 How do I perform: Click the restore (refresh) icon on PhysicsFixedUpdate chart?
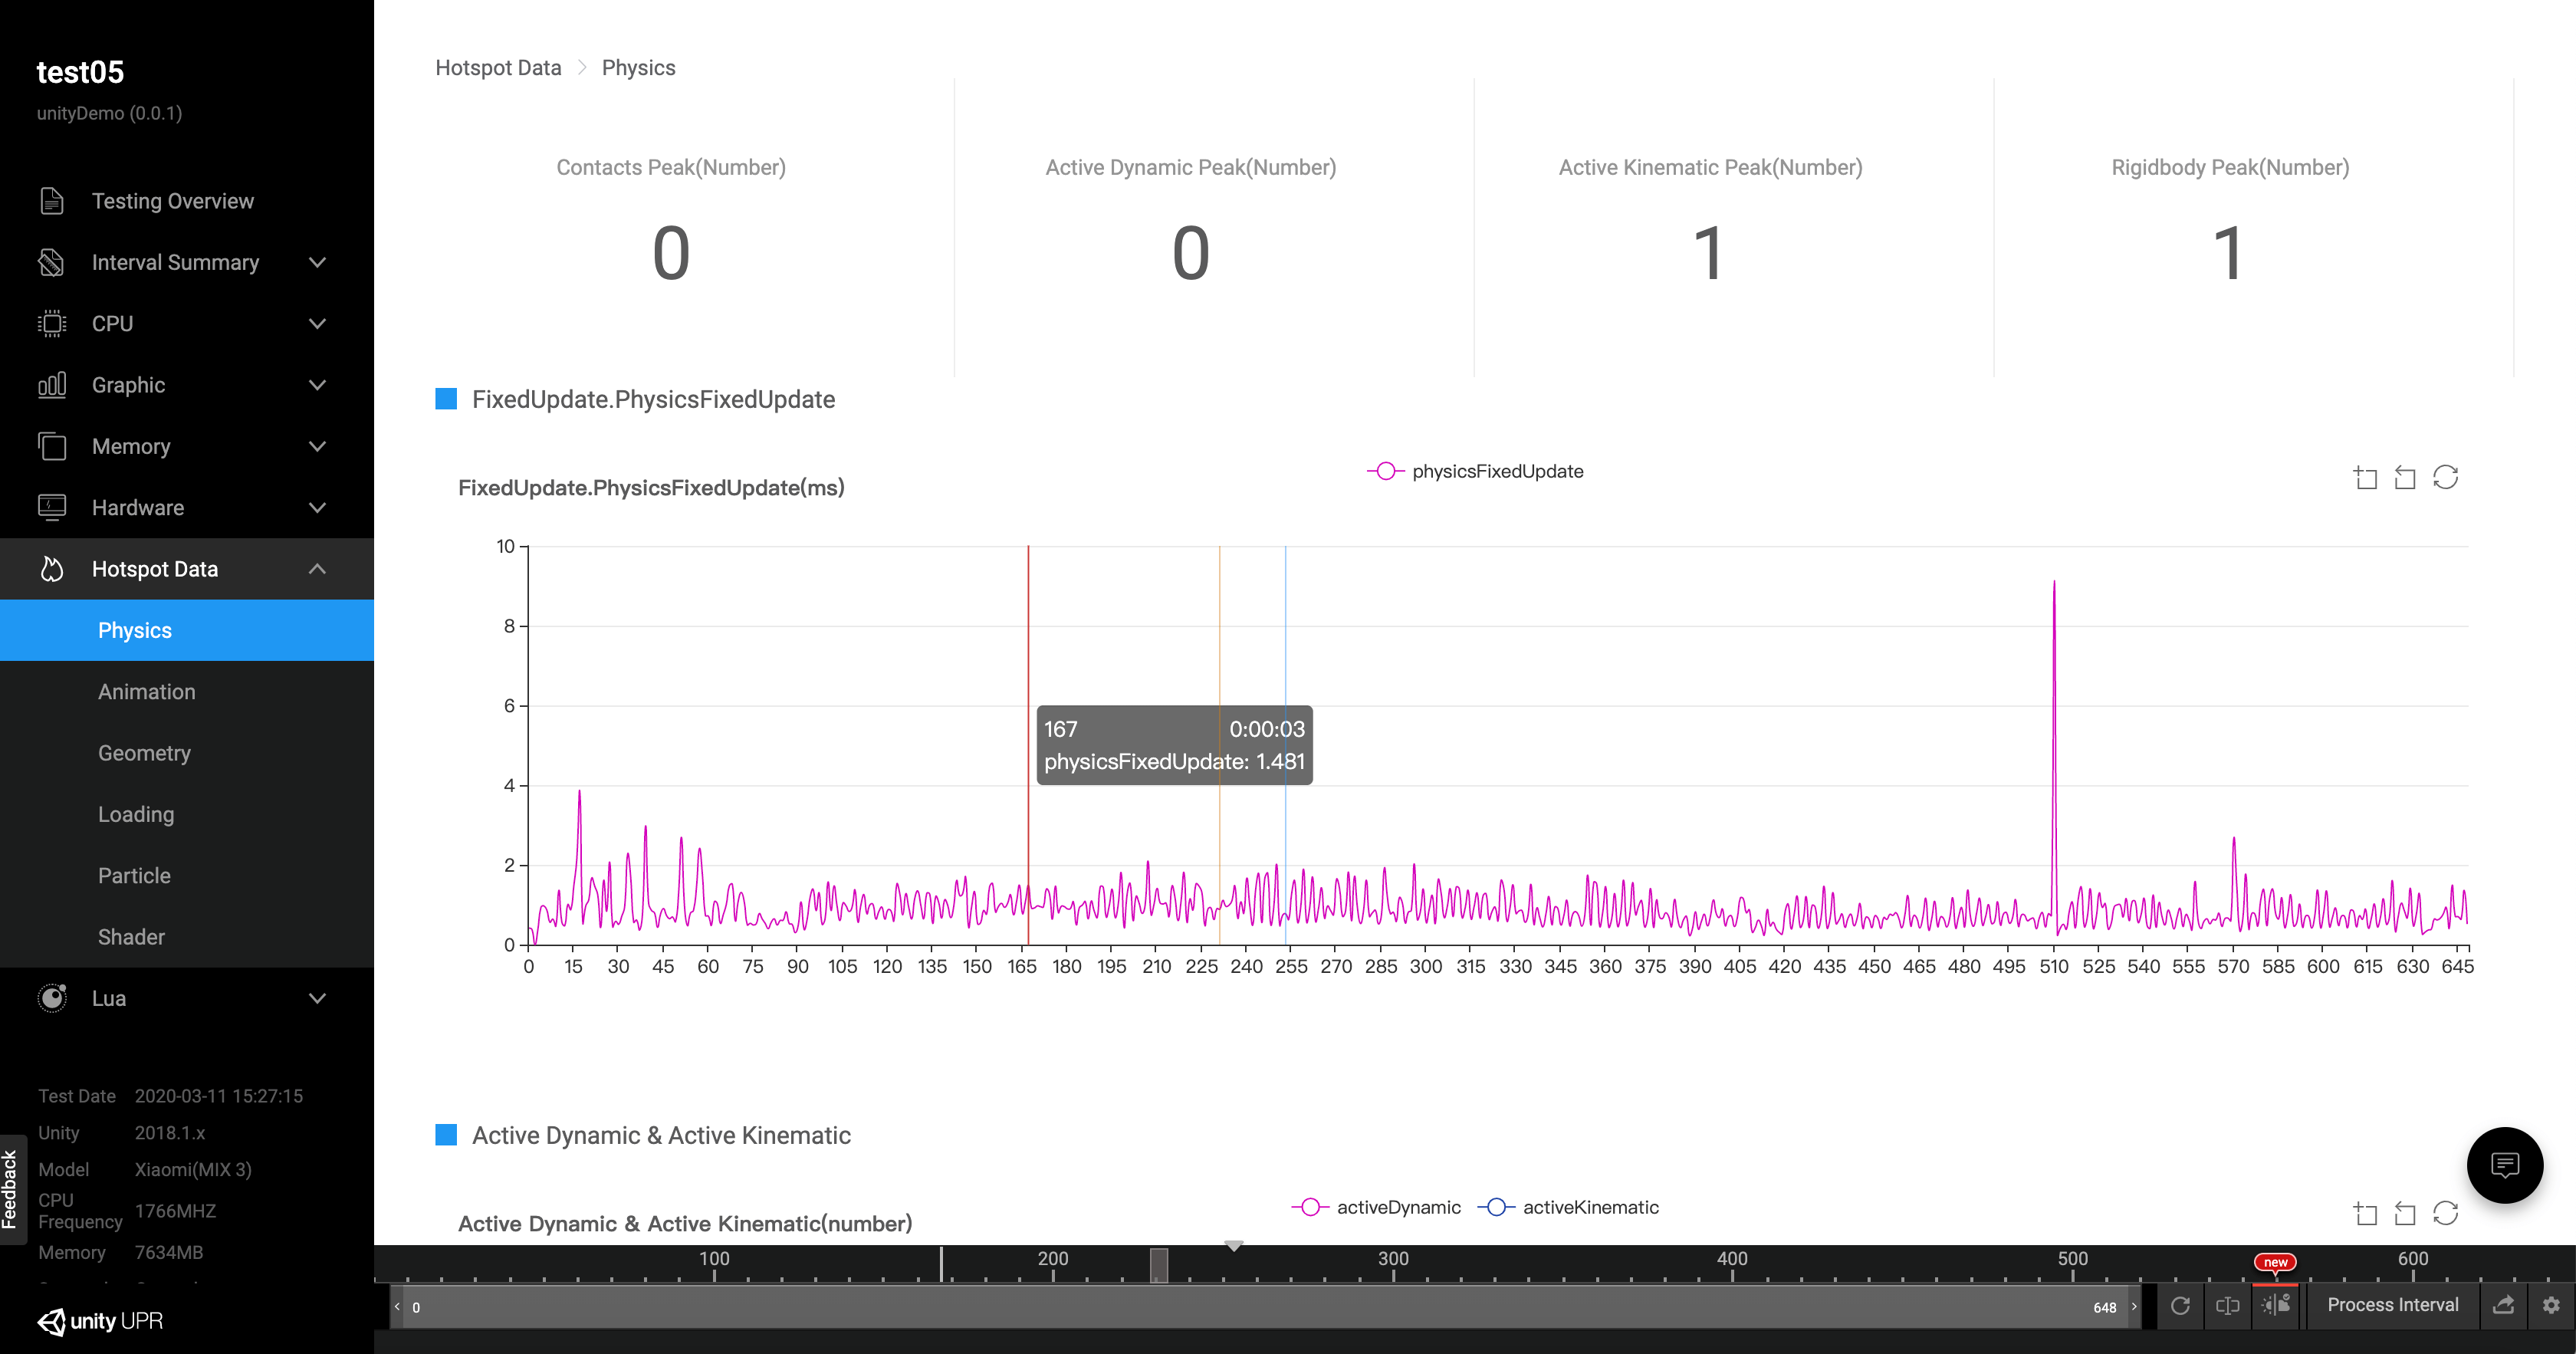2445,478
